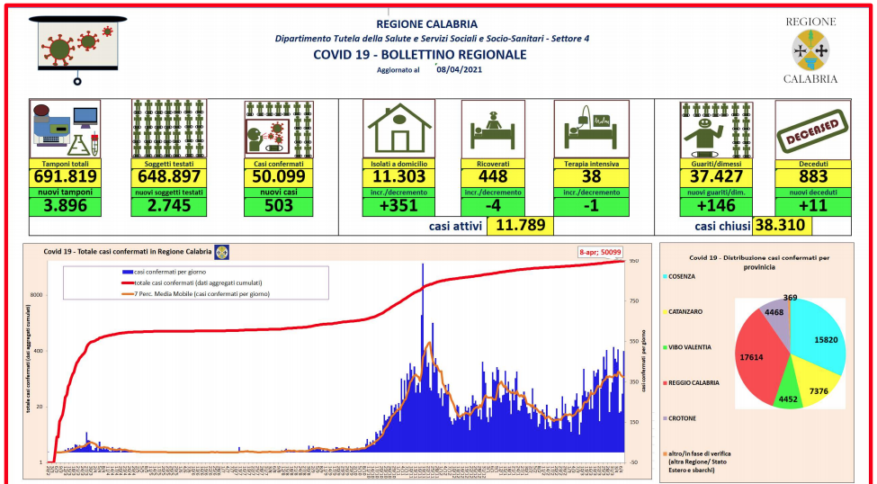Click the DECEASED stamp icon

tap(812, 127)
